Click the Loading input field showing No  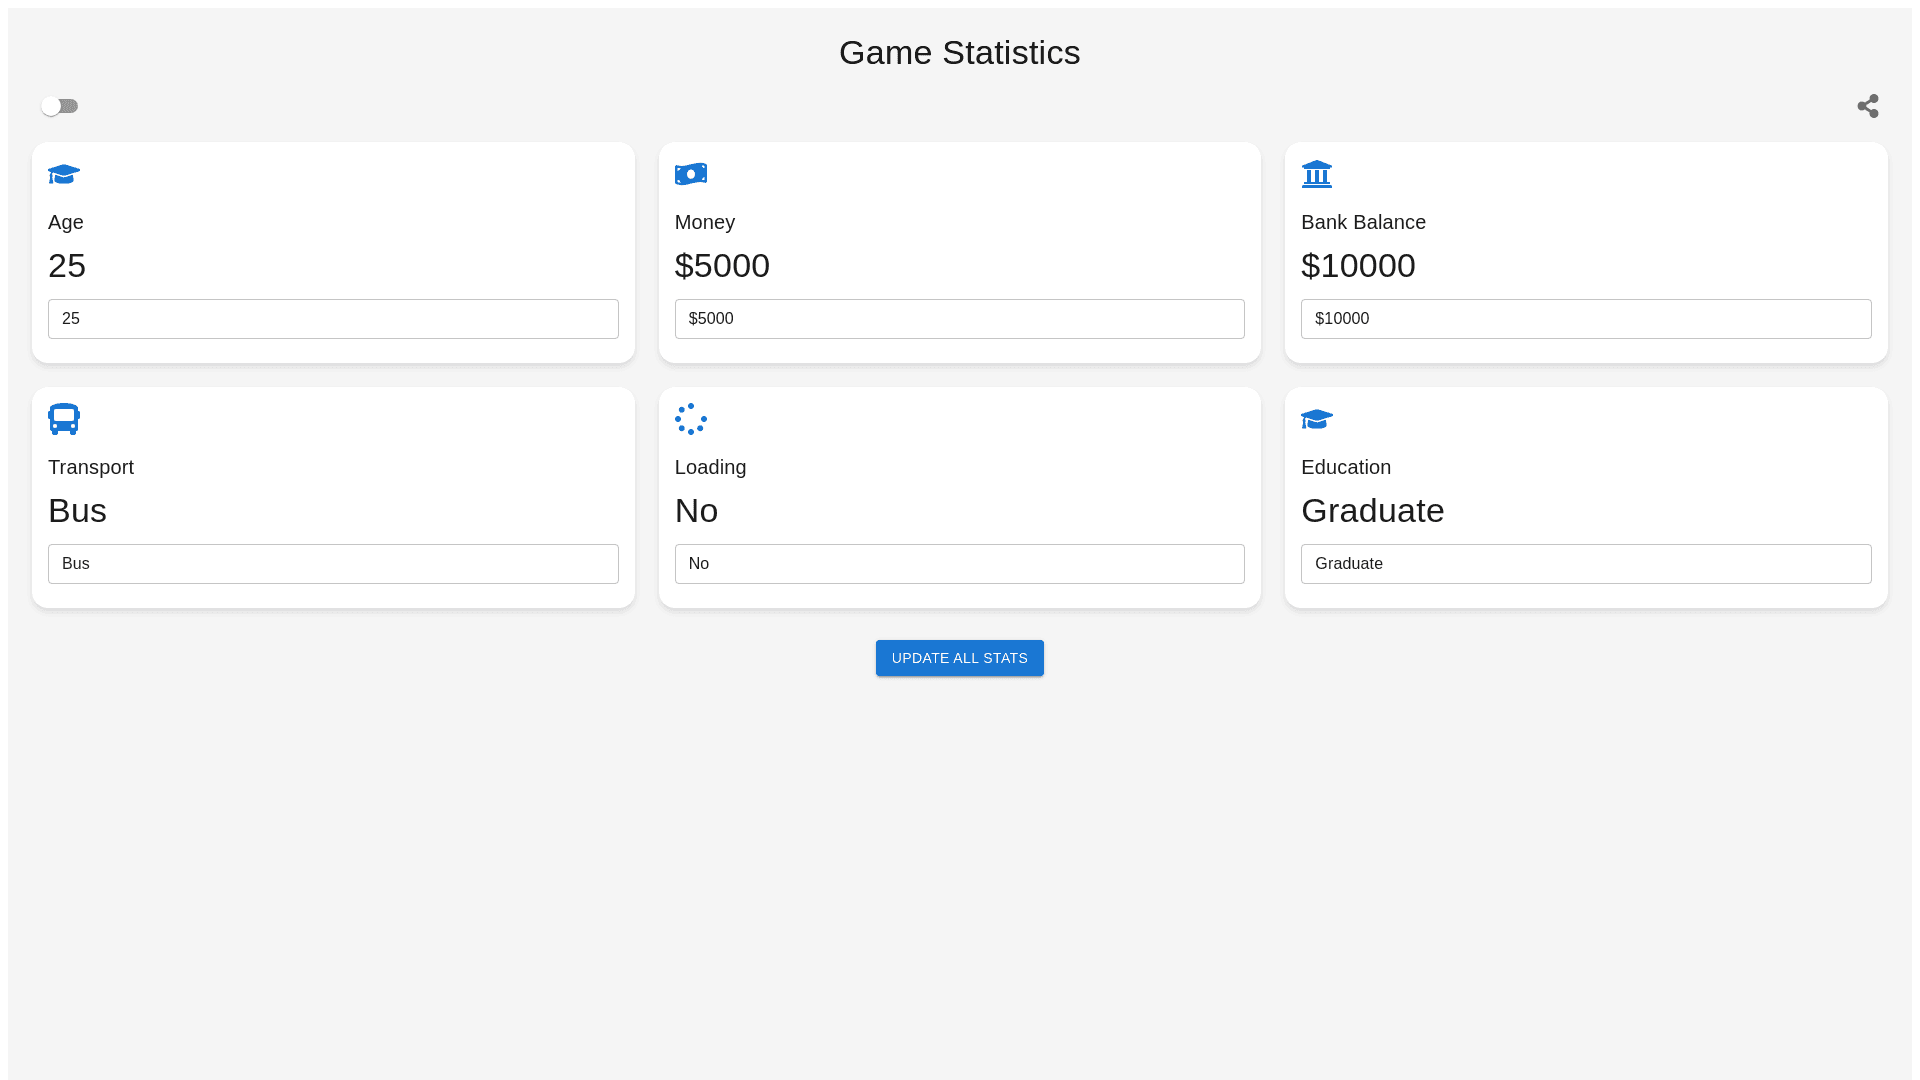point(959,564)
